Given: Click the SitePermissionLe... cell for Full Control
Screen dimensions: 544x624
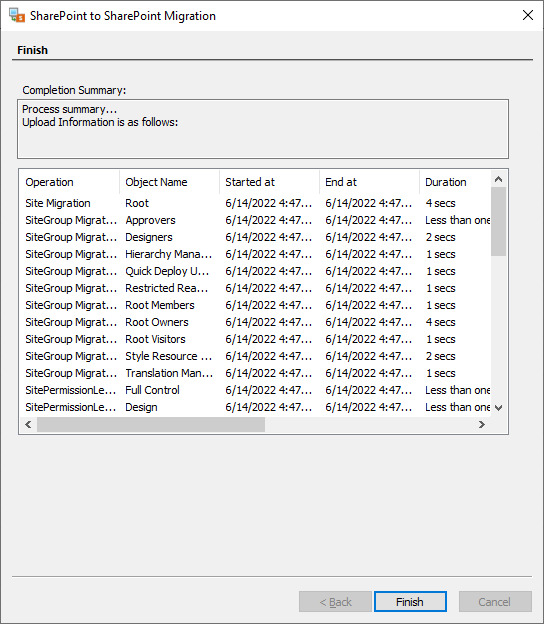Looking at the screenshot, I should 70,390.
